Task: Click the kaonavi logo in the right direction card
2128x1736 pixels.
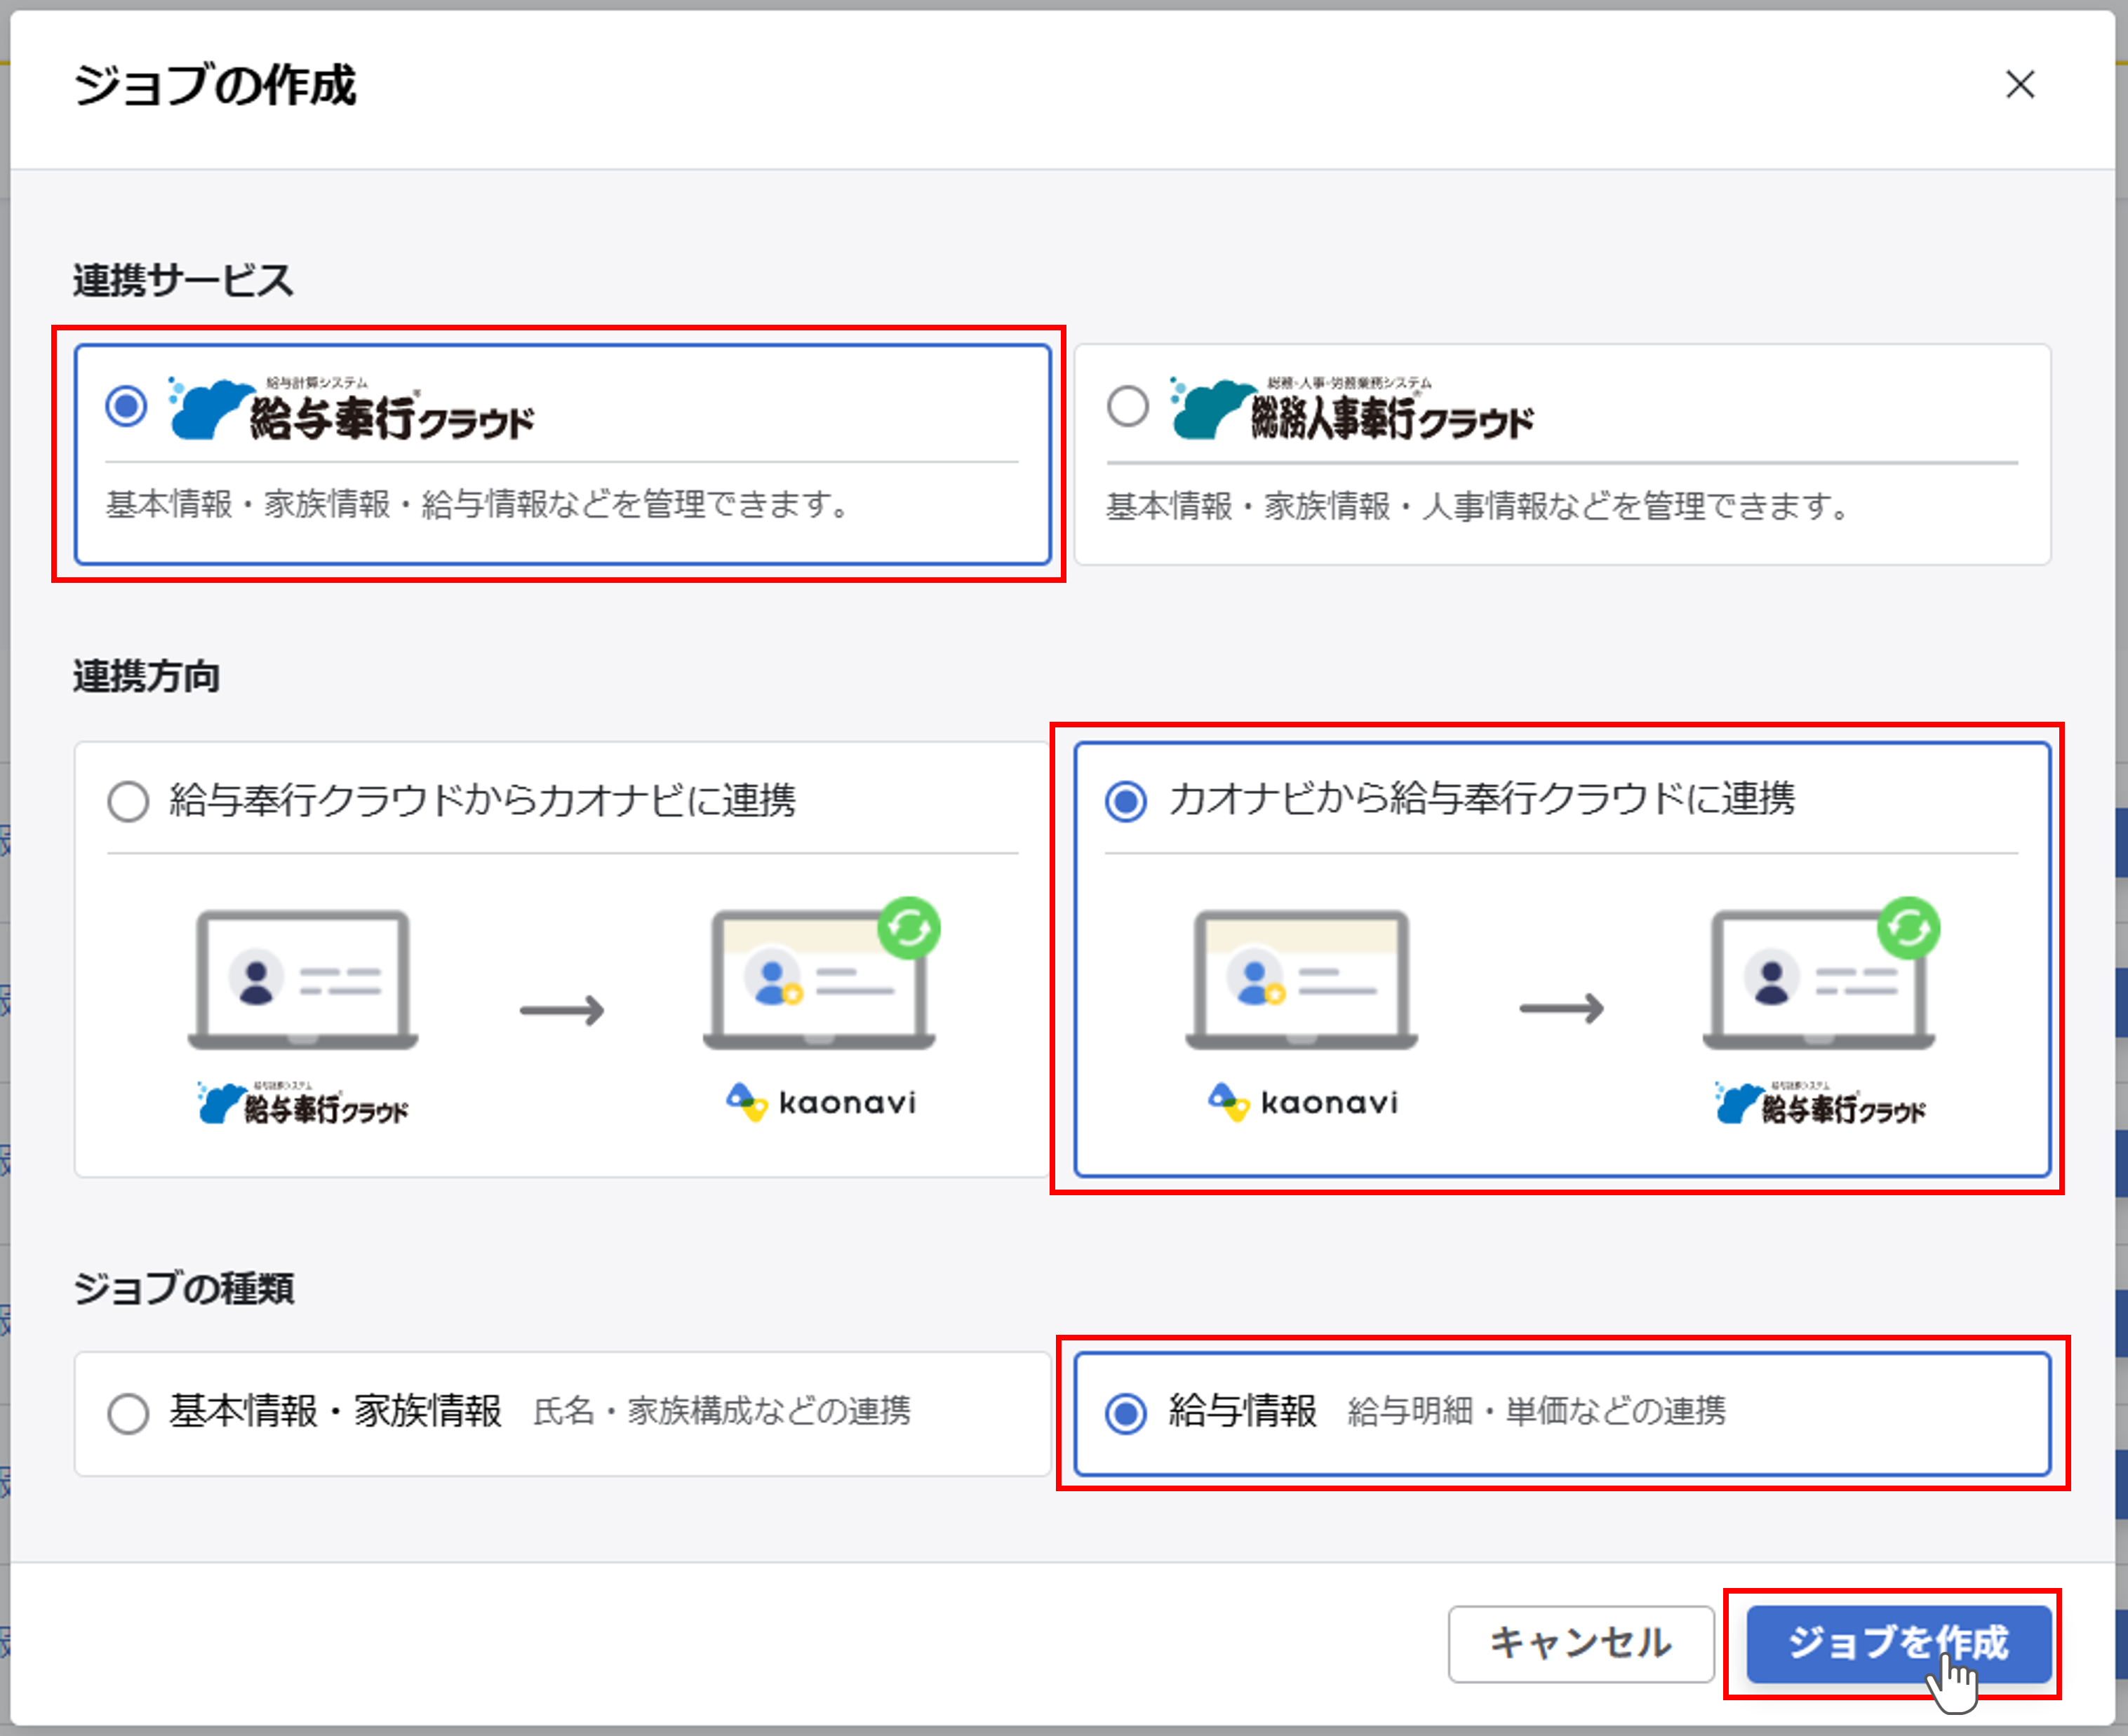Action: 1303,1102
